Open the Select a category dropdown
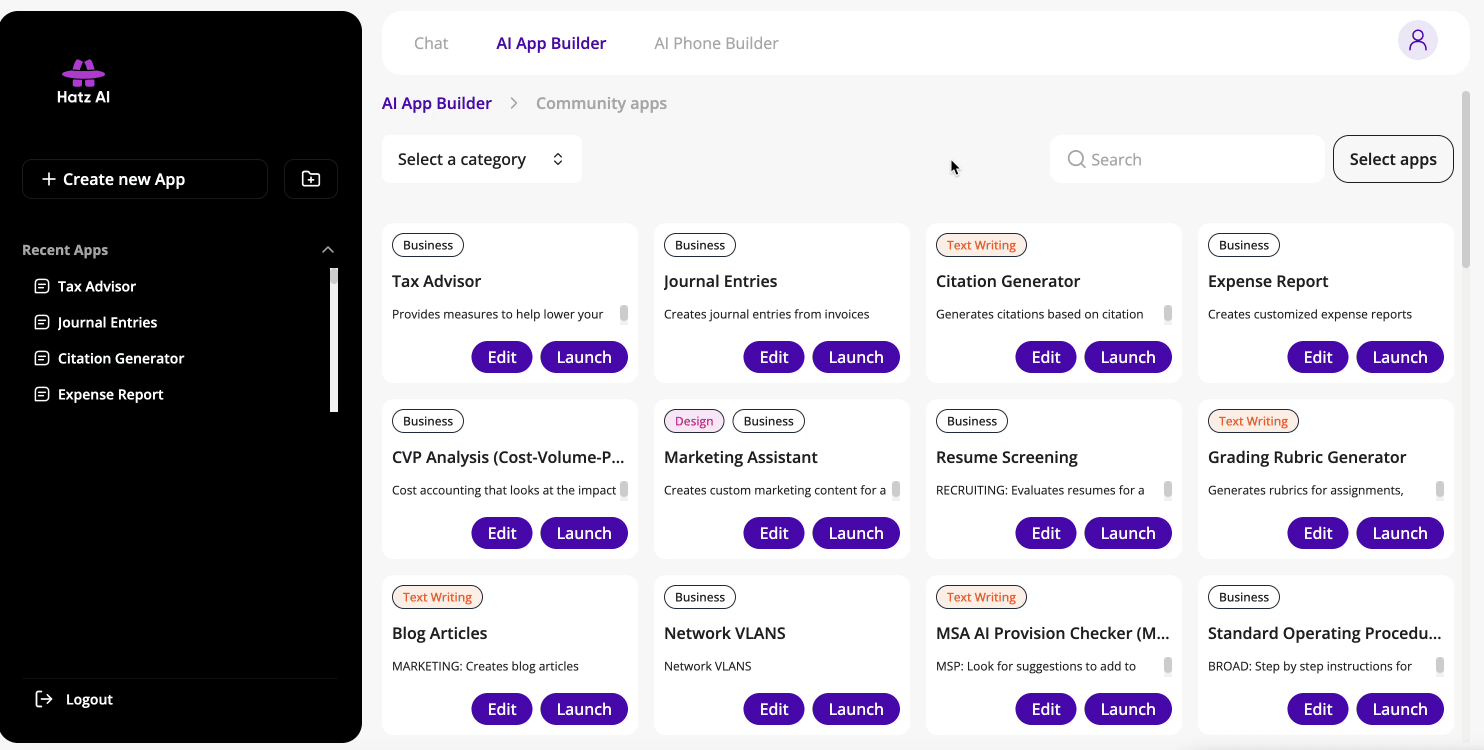Image resolution: width=1484 pixels, height=750 pixels. pyautogui.click(x=481, y=159)
